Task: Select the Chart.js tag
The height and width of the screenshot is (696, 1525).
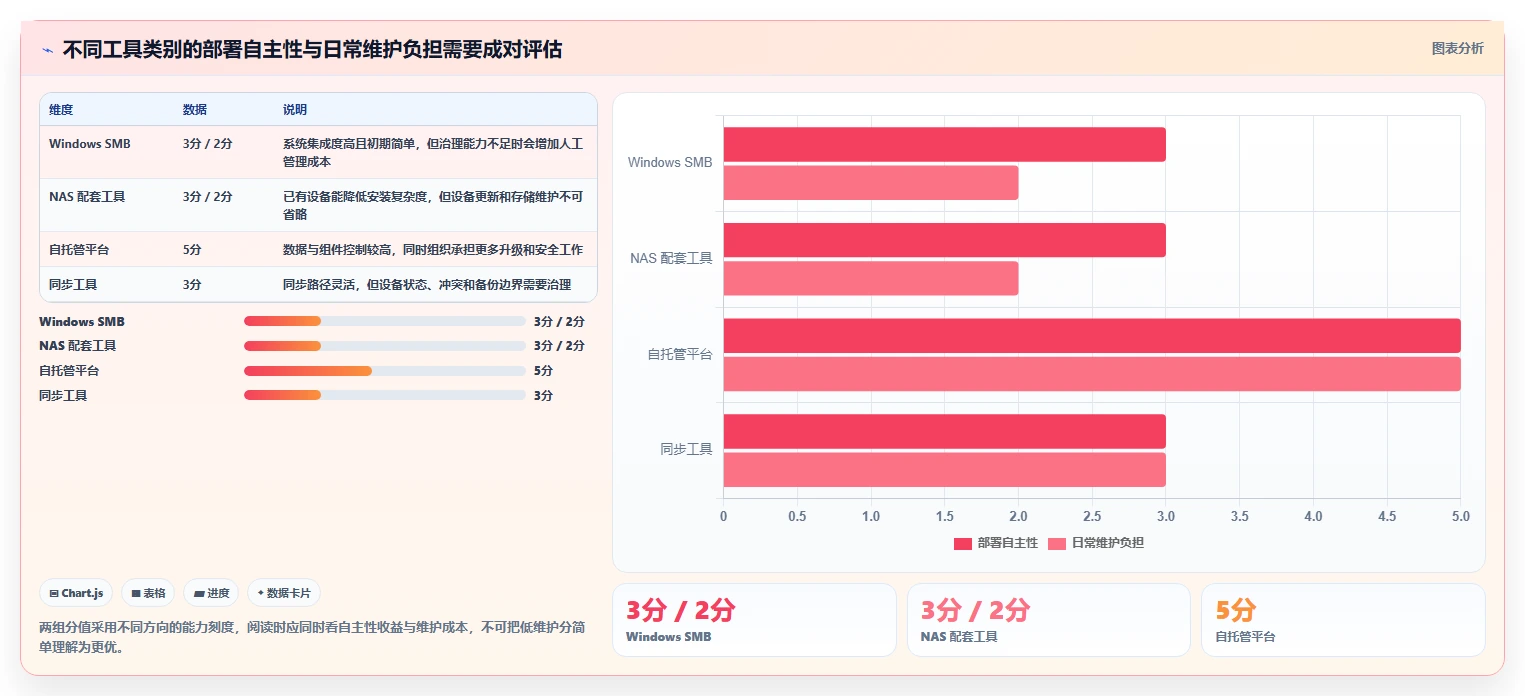Action: coord(77,593)
